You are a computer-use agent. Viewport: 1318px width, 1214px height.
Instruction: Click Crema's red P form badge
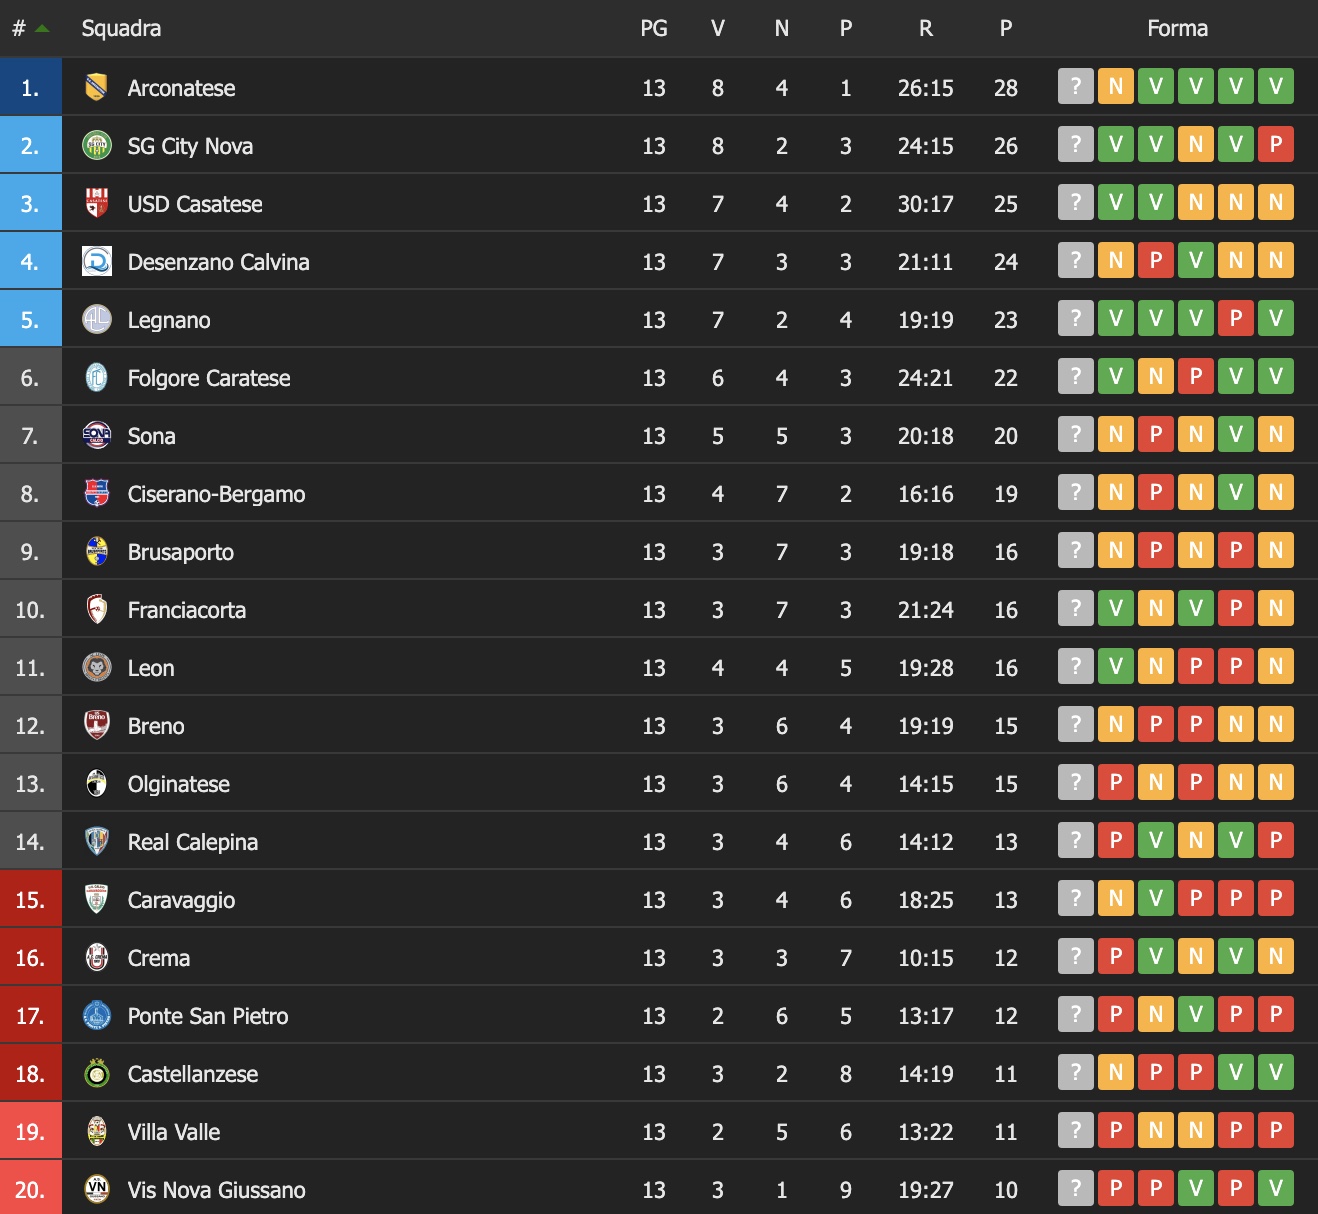[x=1116, y=957]
